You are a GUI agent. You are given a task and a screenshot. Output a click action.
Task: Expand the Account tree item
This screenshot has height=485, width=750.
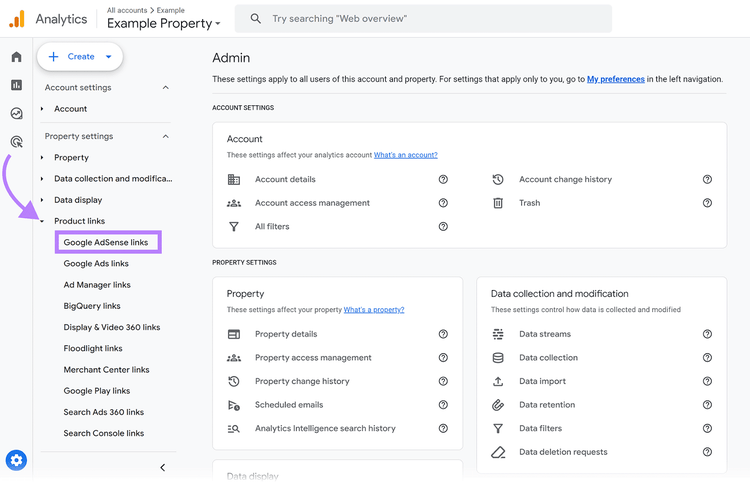tap(42, 109)
